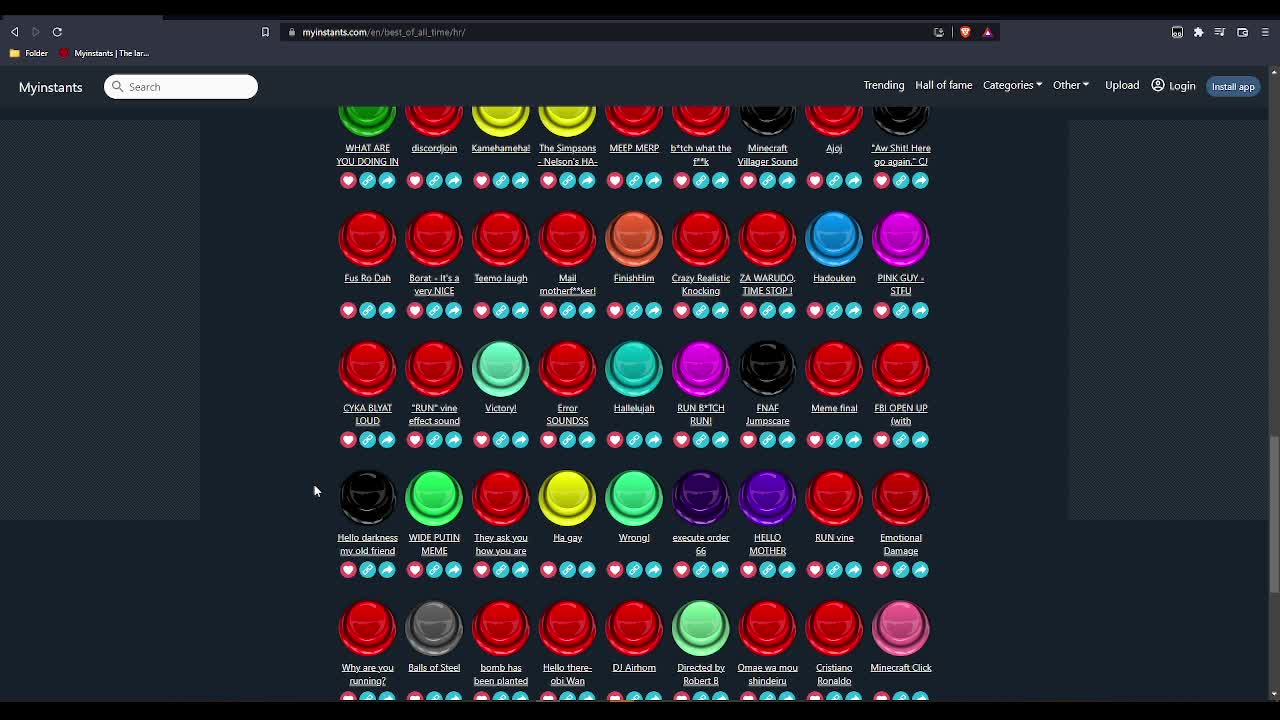Go to Myinstants home logo link
1280x720 pixels.
click(50, 87)
